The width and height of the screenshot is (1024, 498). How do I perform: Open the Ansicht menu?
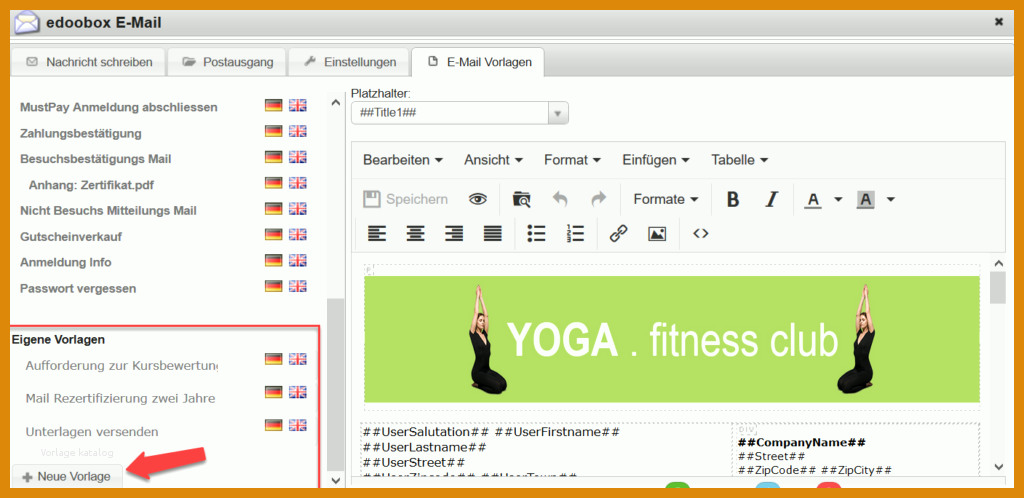(x=493, y=160)
